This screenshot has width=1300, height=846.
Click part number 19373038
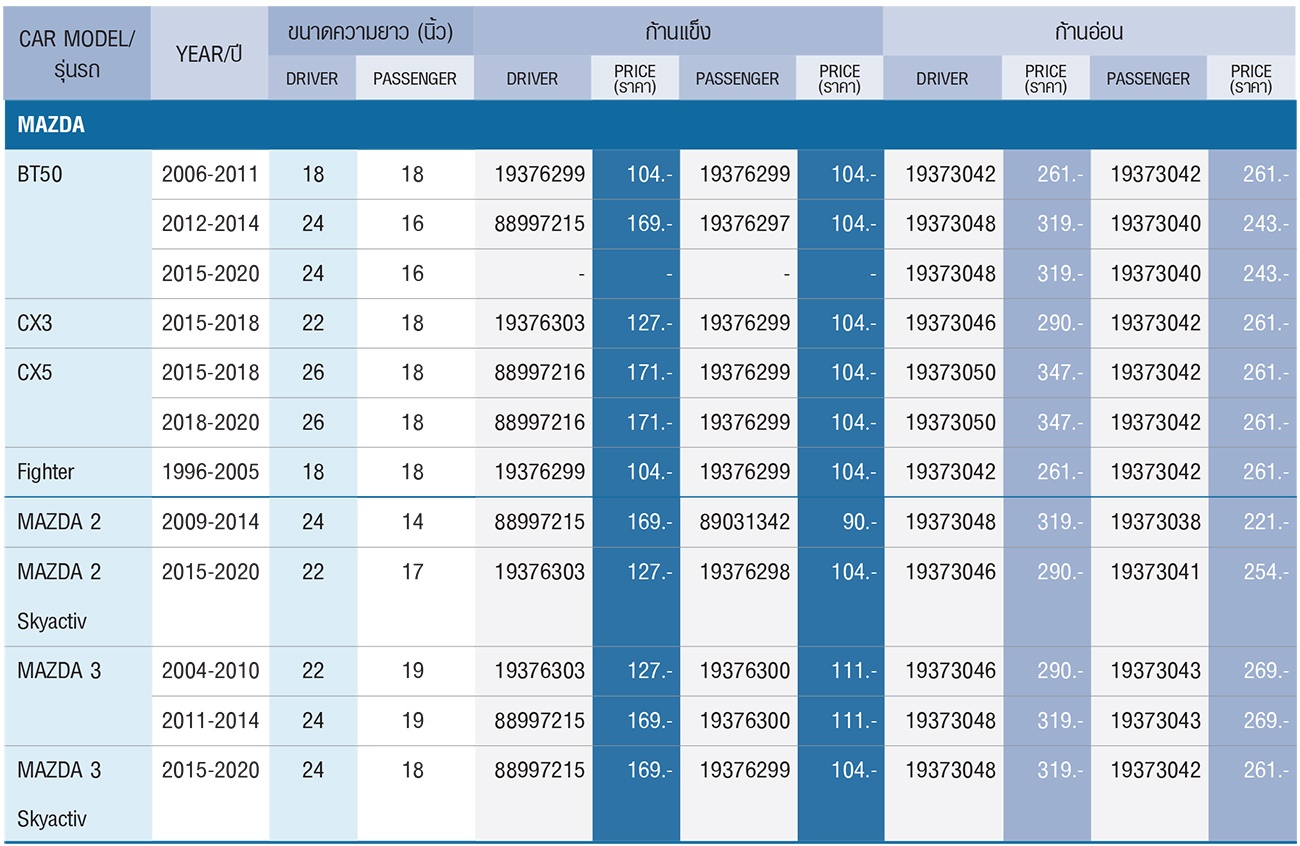pyautogui.click(x=1155, y=522)
